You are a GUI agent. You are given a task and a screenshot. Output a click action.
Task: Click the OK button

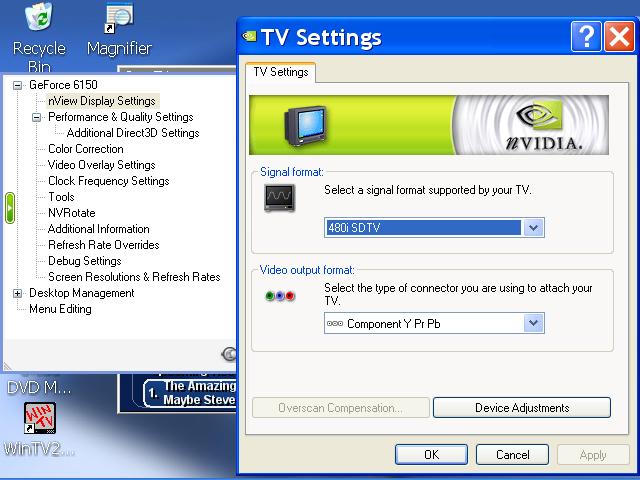tap(431, 455)
